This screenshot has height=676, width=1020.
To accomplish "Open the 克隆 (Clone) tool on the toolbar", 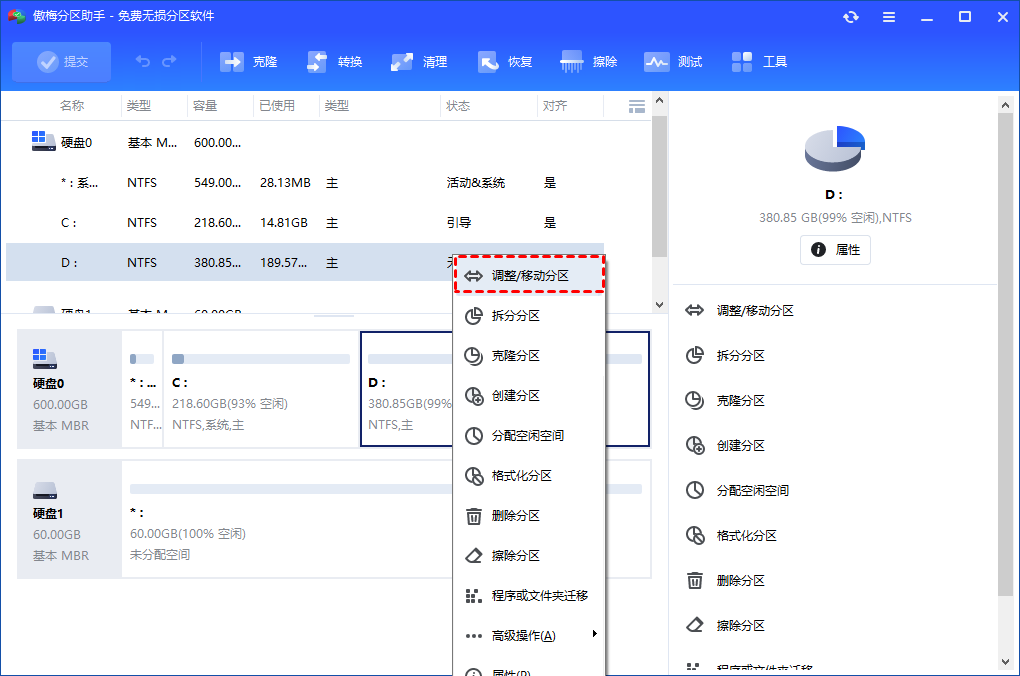I will pyautogui.click(x=248, y=61).
